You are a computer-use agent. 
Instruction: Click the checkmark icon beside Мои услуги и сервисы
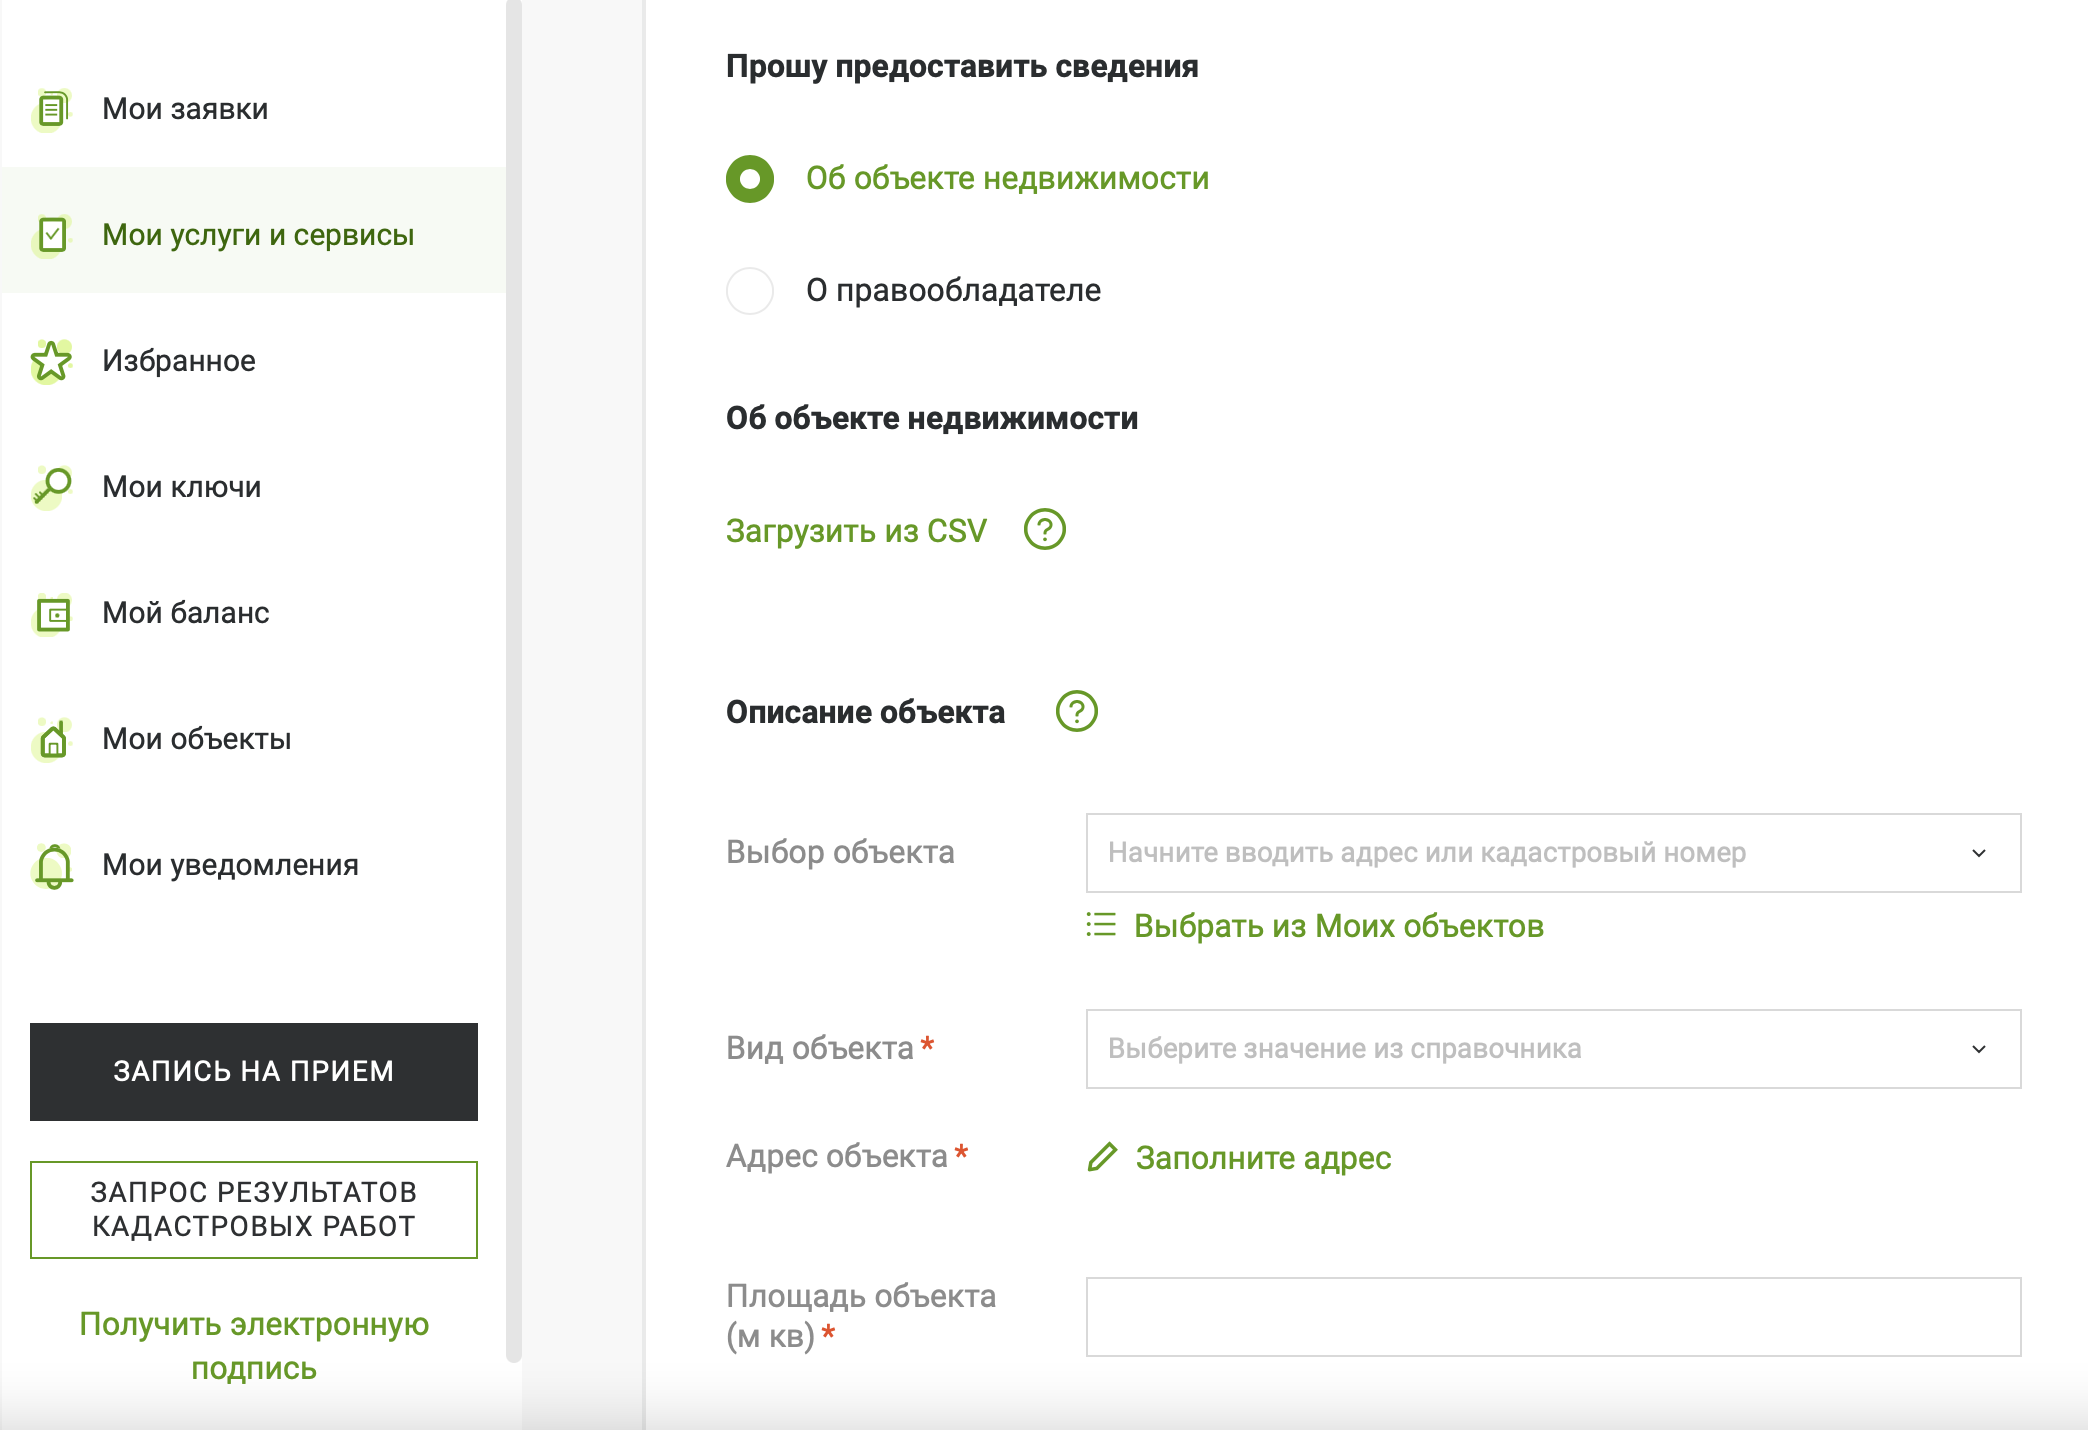click(x=52, y=235)
